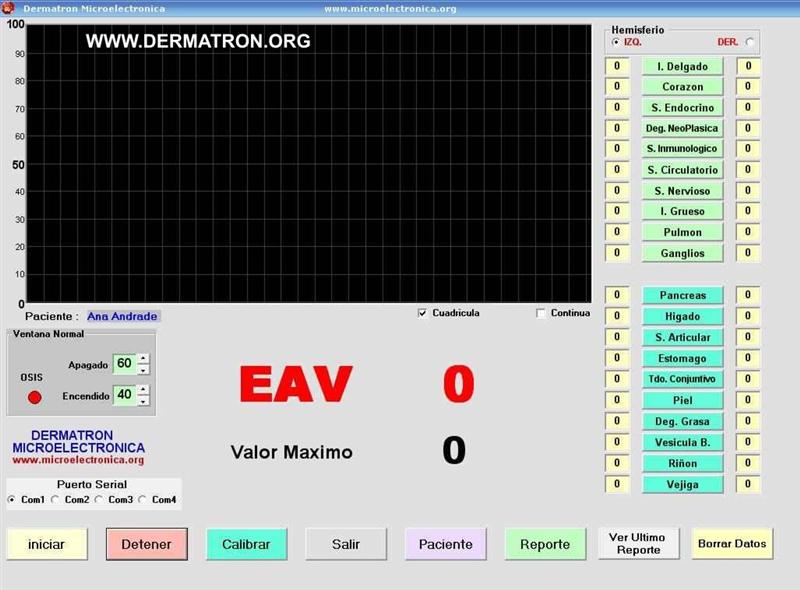Click the Calibrar button
Viewport: 800px width, 590px height.
click(246, 544)
